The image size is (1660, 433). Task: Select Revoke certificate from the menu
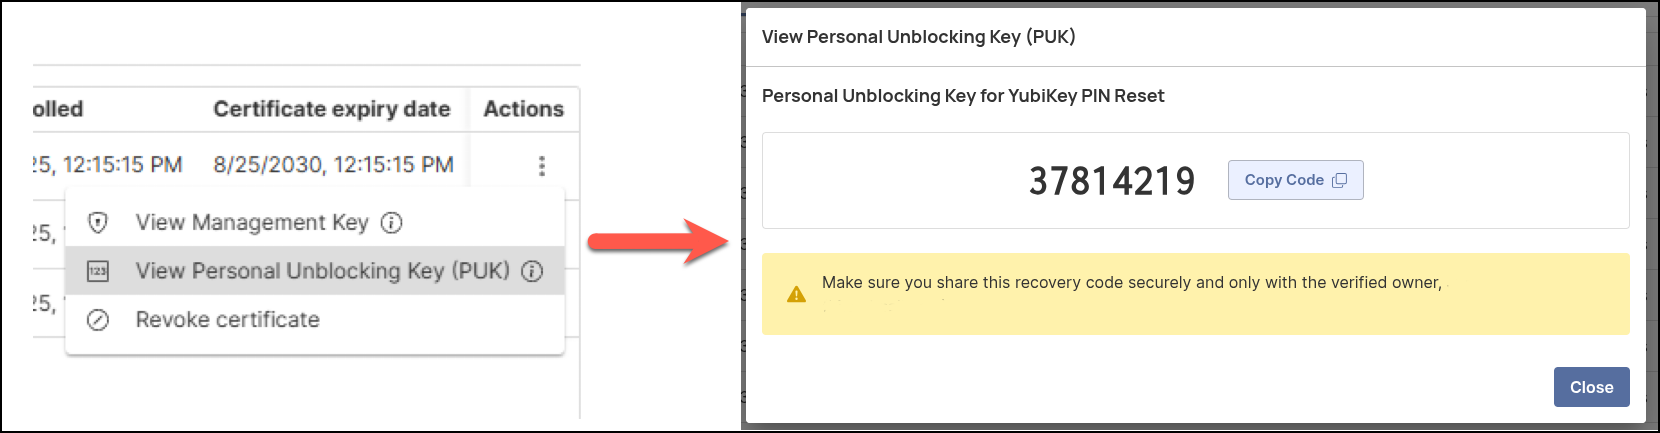(x=228, y=320)
